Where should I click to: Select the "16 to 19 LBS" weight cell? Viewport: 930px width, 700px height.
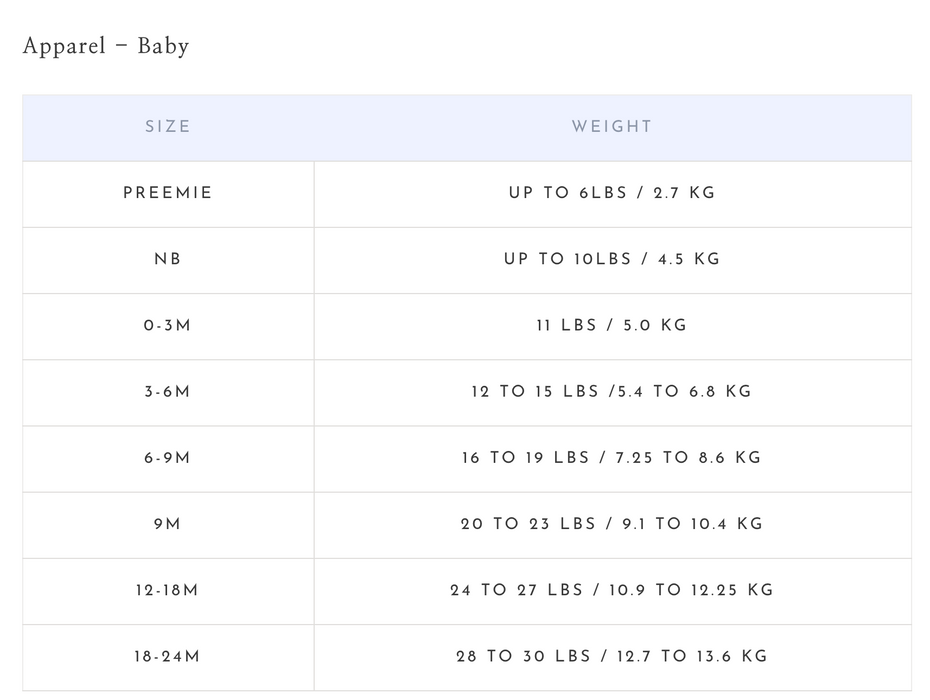click(612, 458)
